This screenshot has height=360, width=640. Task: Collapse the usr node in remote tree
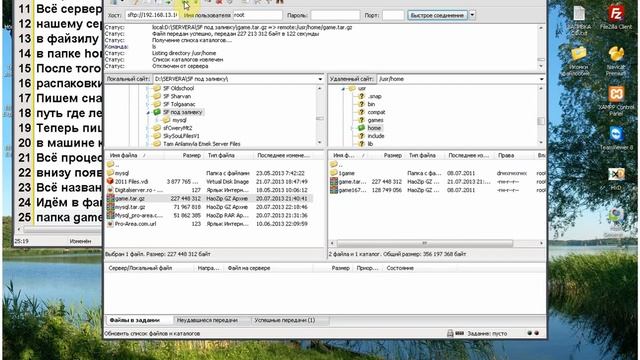343,89
